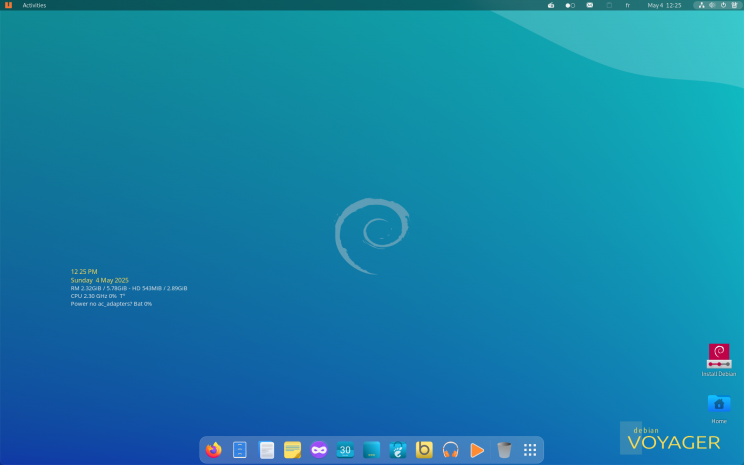744x465 pixels.
Task: Toggle the dot switch indicator in top bar
Action: (x=570, y=5)
